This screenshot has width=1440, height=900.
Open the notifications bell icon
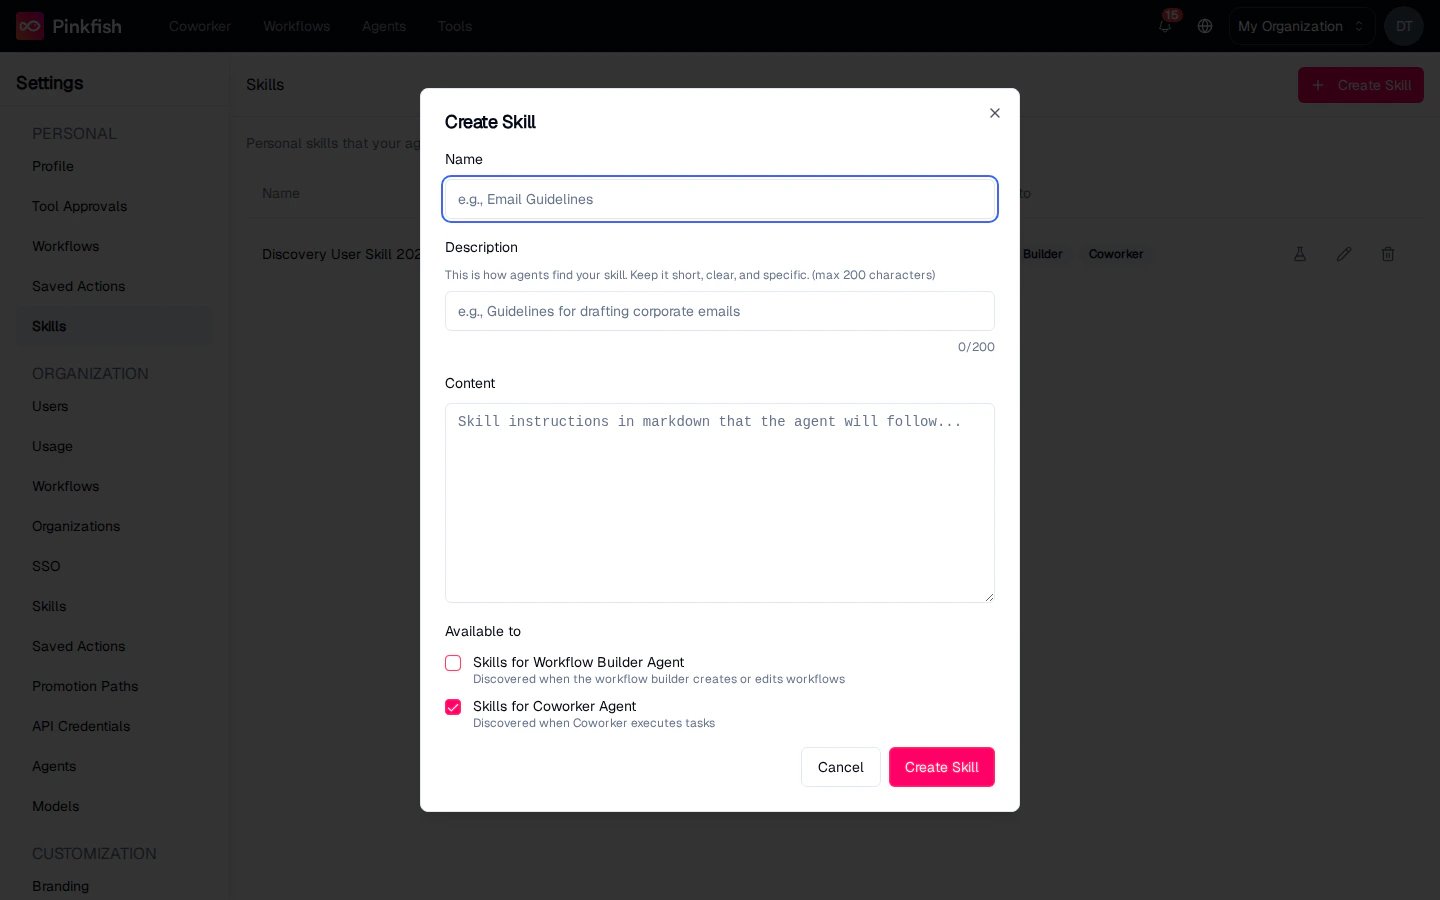1164,26
